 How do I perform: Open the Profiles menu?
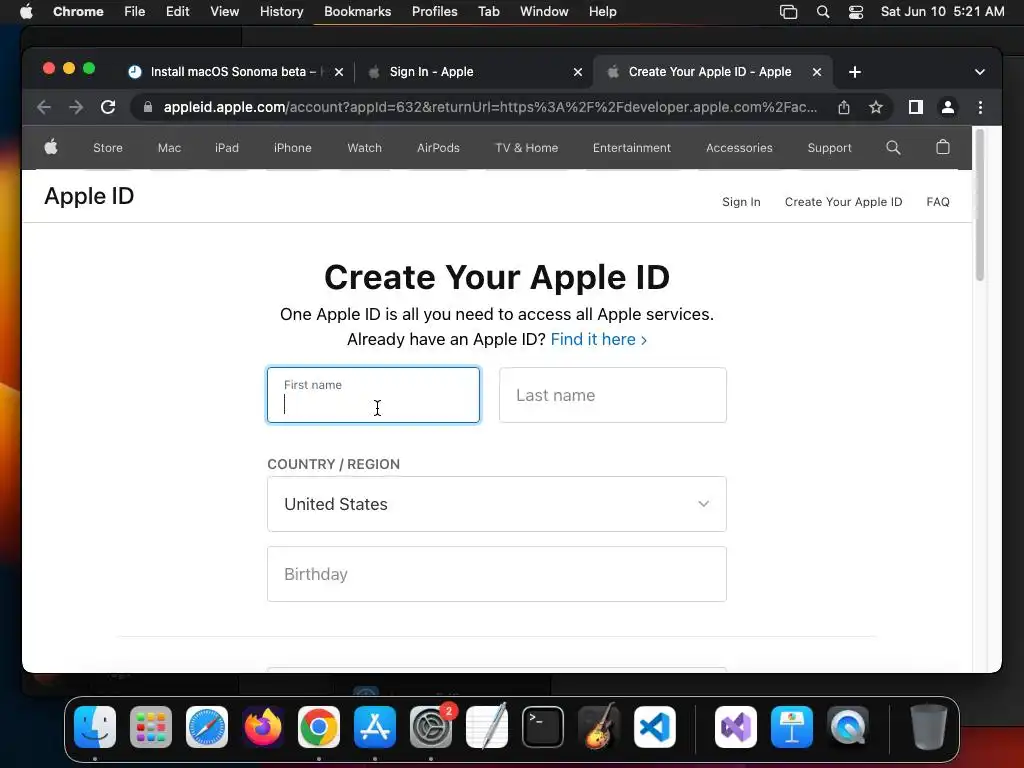pos(434,12)
